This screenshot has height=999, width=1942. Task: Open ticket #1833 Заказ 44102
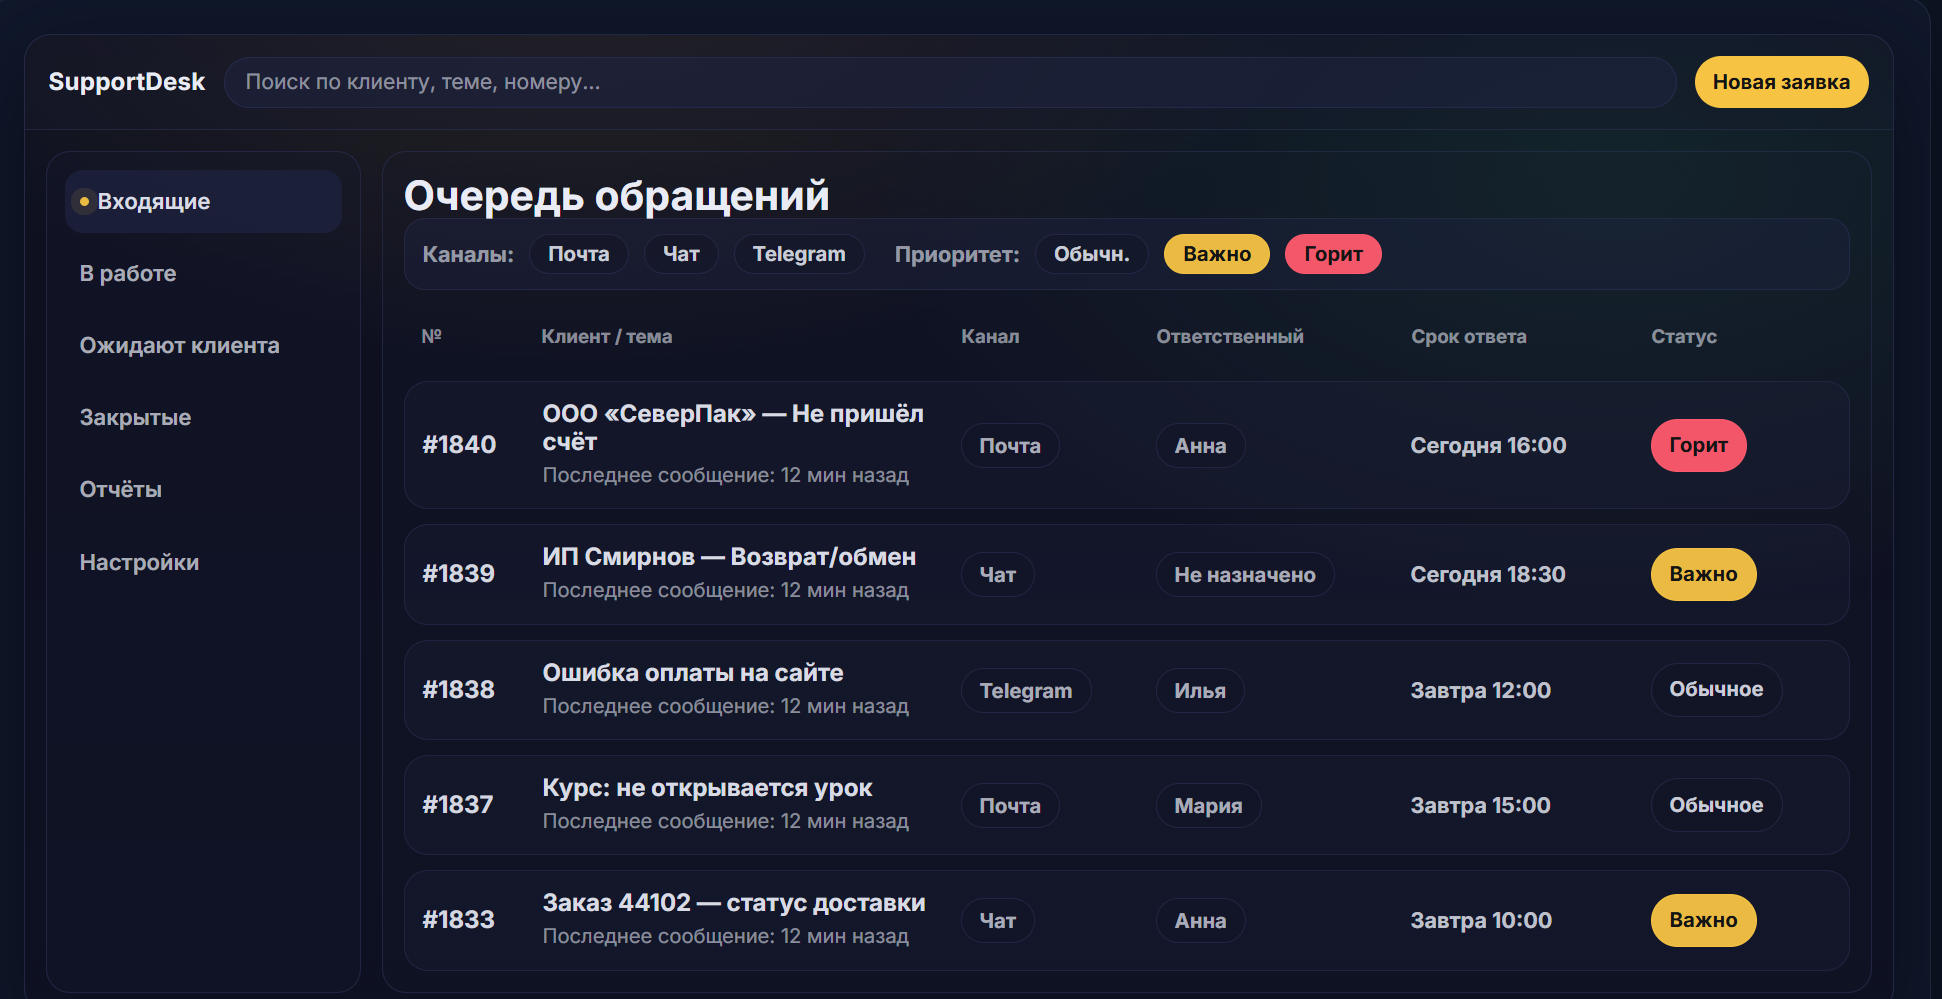click(x=733, y=901)
